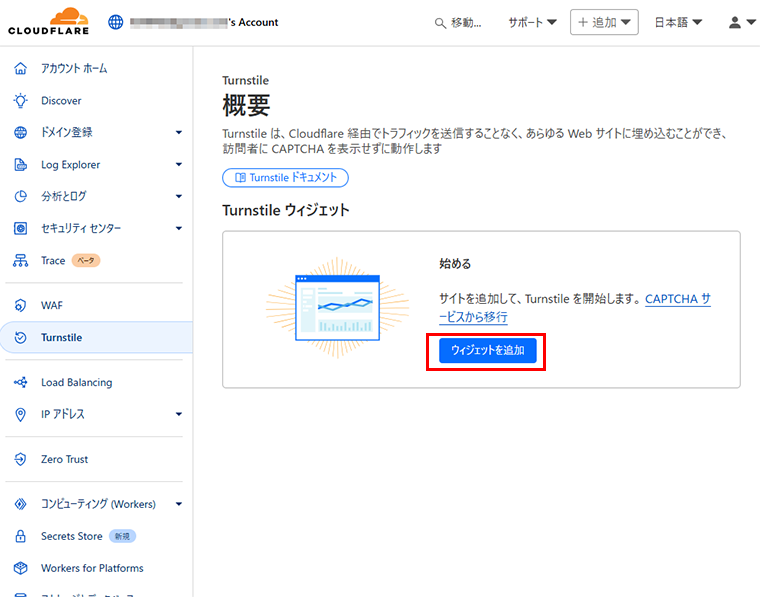This screenshot has width=760, height=597.
Task: Click the Load Balancing icon
Action: point(20,382)
